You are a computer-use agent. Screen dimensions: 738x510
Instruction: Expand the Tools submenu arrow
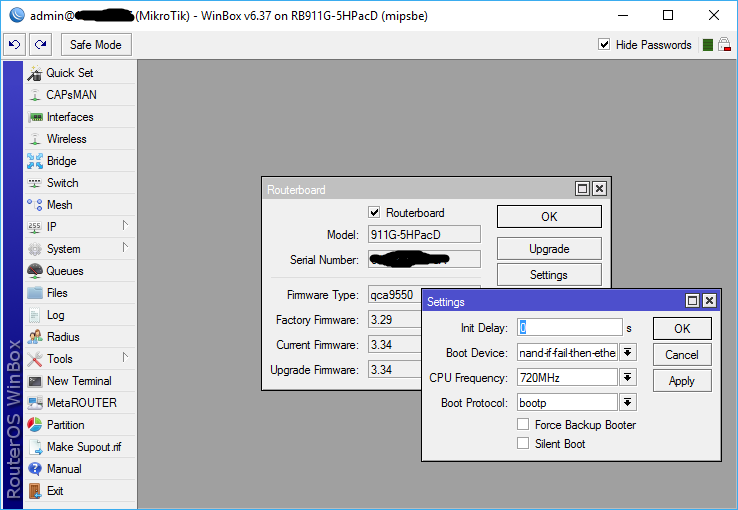click(x=125, y=358)
